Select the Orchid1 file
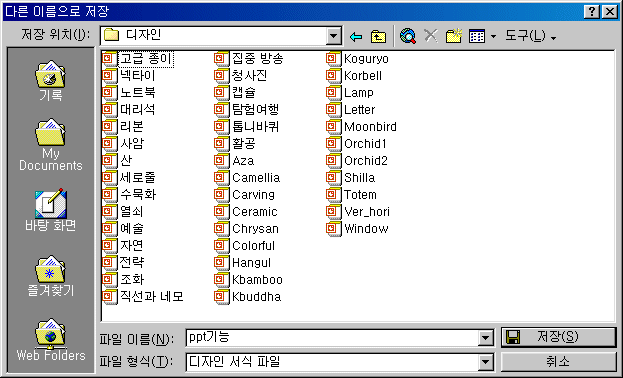This screenshot has width=623, height=378. pos(357,143)
